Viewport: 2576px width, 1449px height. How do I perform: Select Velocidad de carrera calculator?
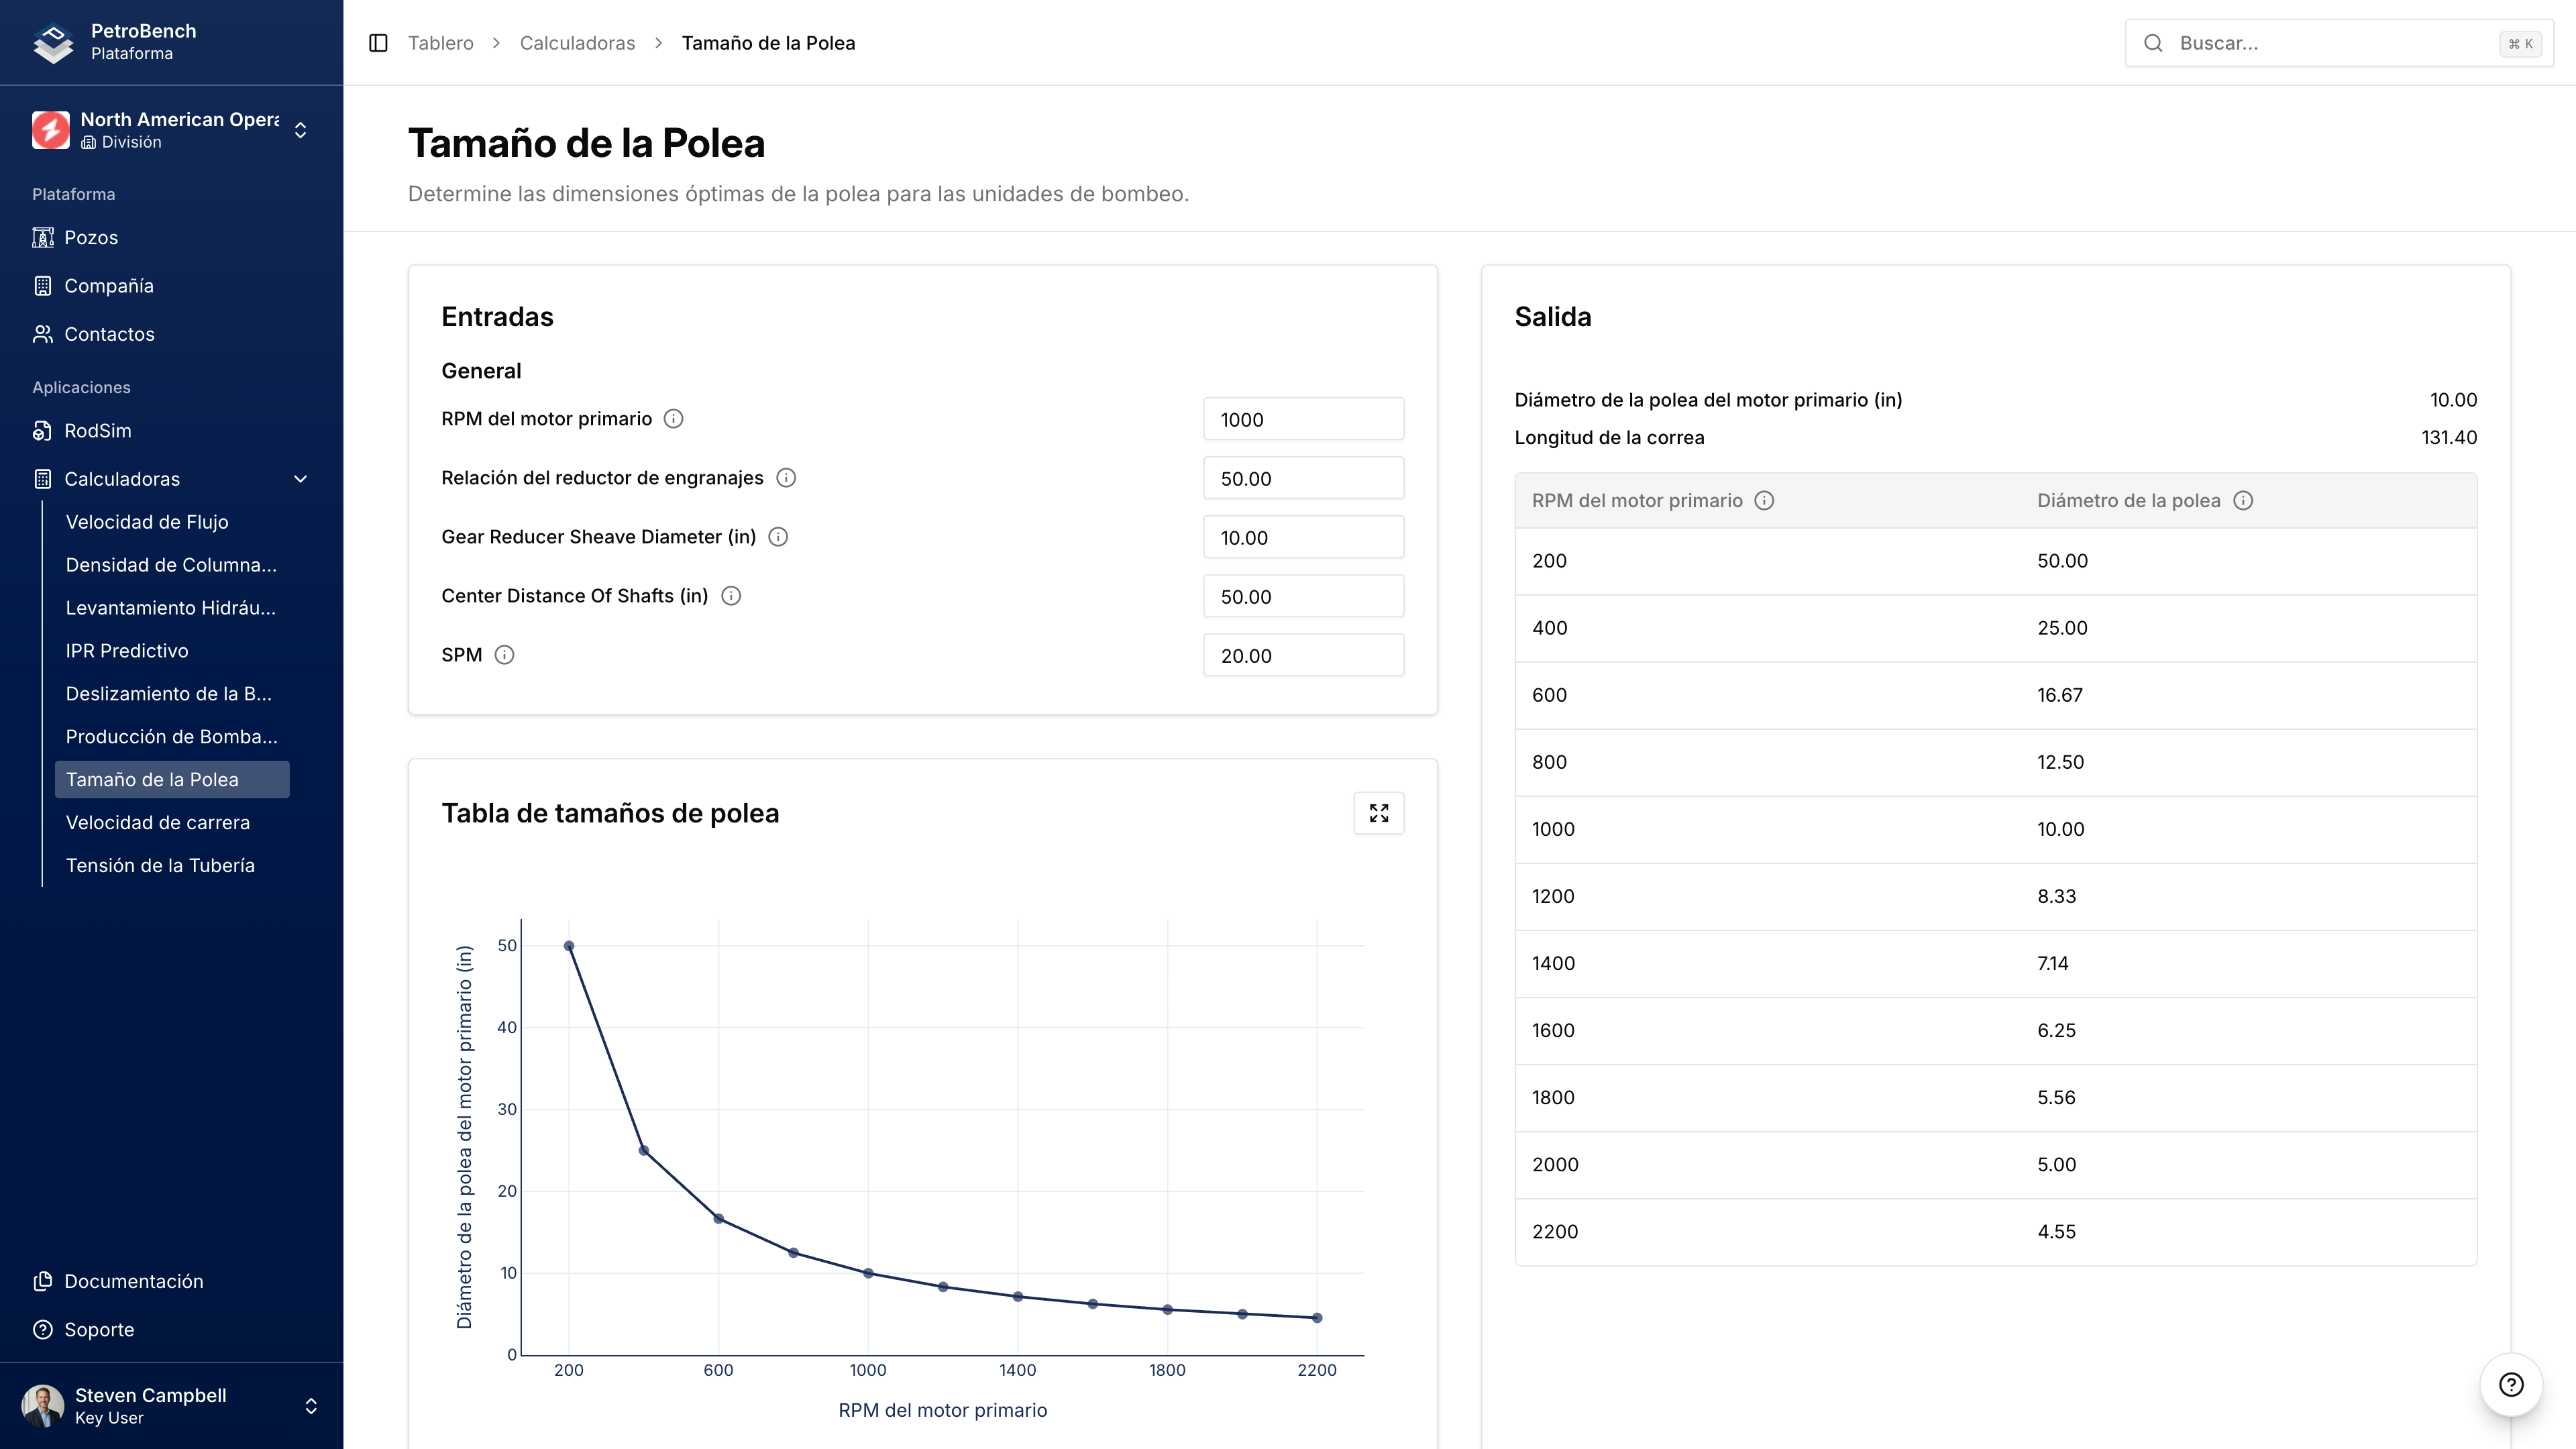click(x=158, y=822)
